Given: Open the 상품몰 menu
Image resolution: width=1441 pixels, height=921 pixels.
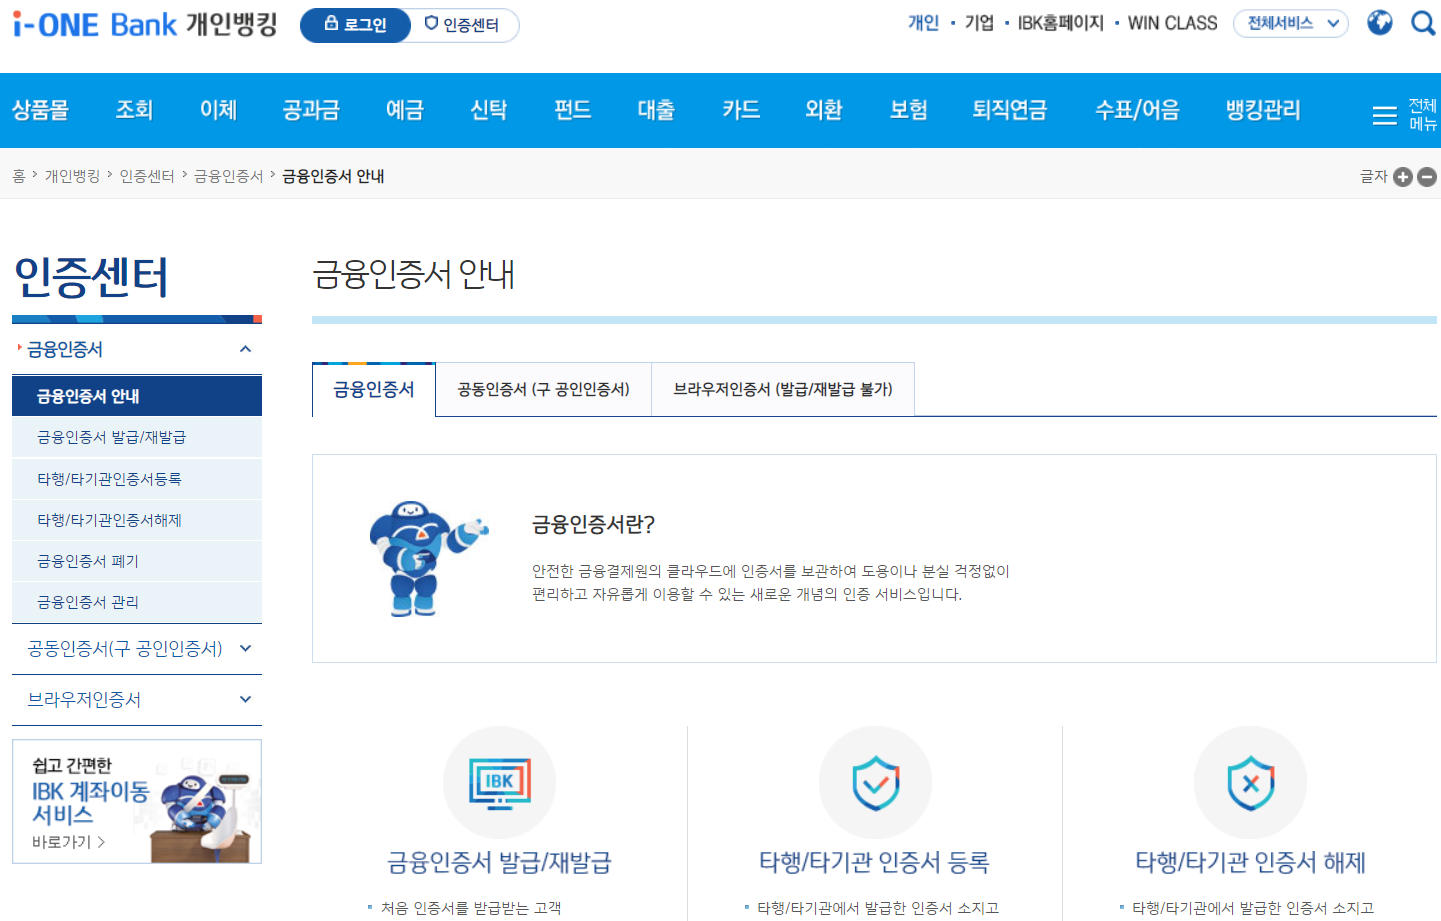Looking at the screenshot, I should [40, 110].
